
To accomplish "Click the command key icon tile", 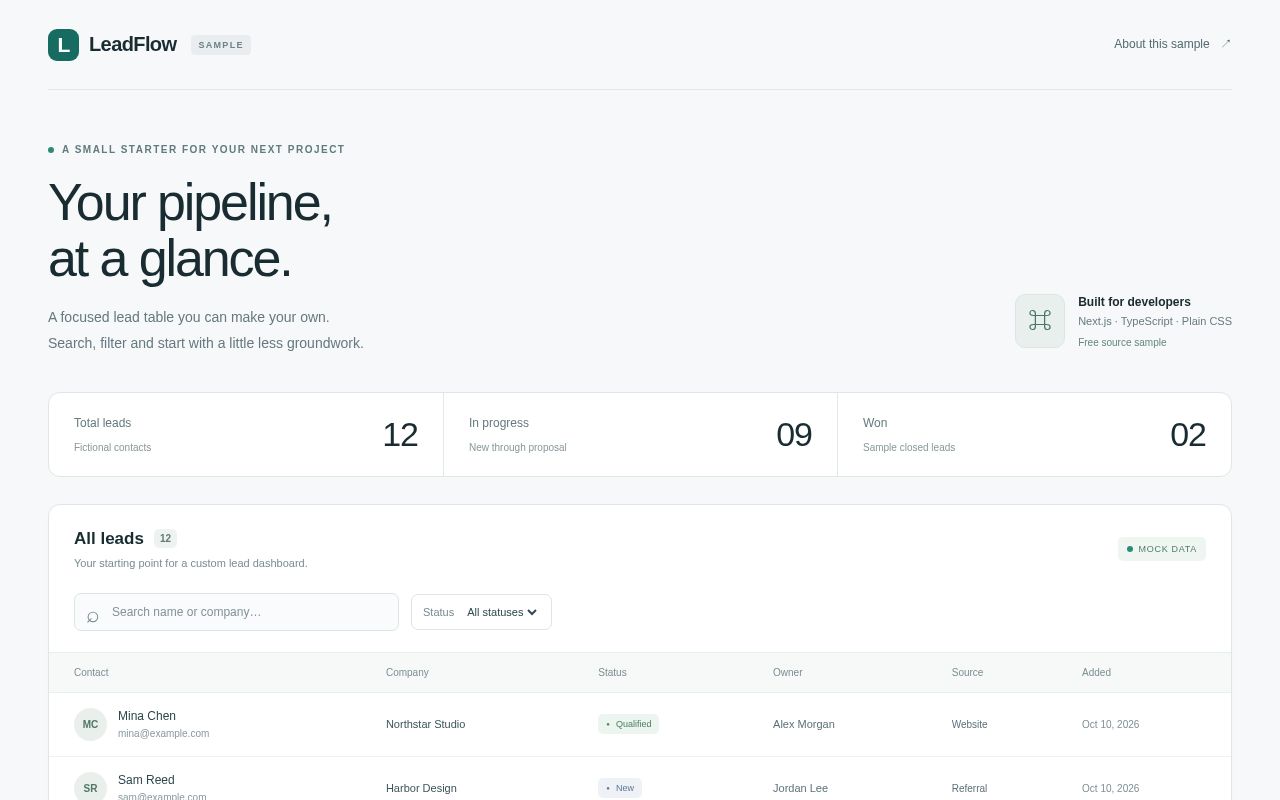I will tap(1040, 321).
